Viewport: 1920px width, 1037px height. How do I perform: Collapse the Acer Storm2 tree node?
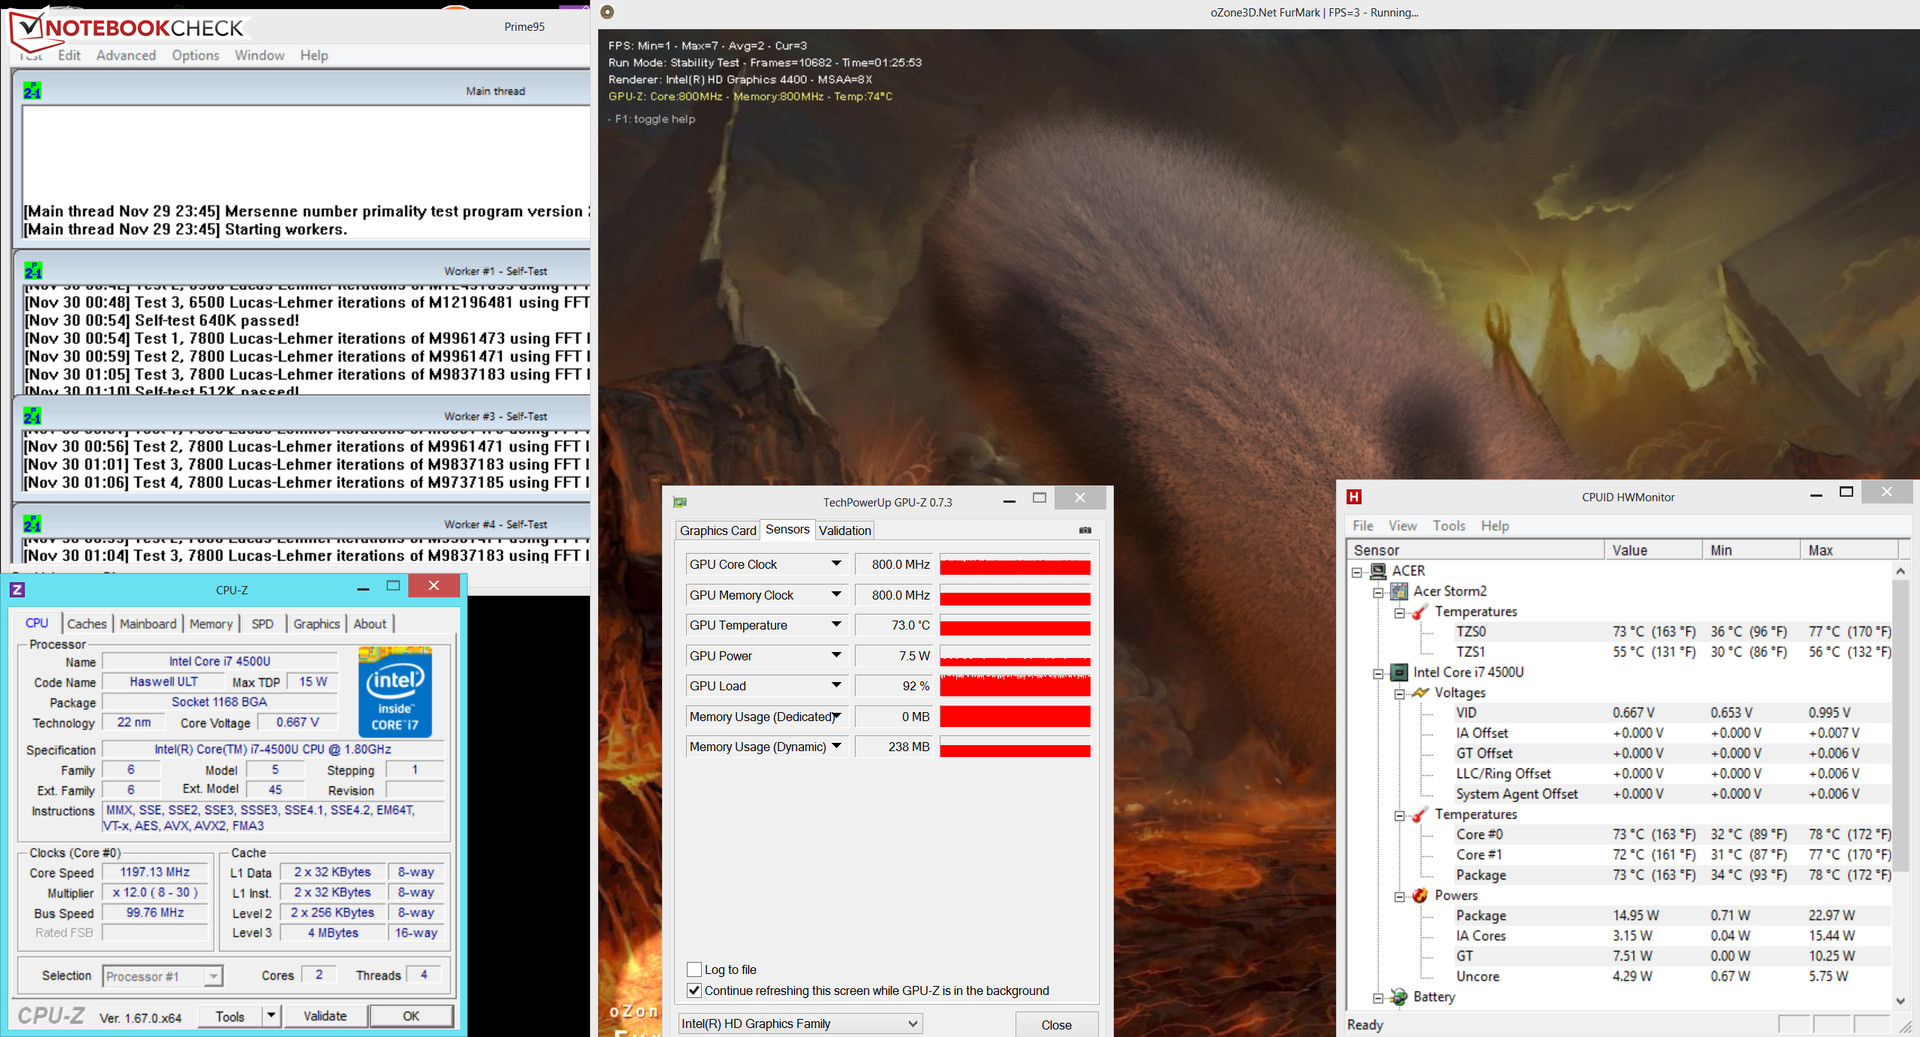1378,592
